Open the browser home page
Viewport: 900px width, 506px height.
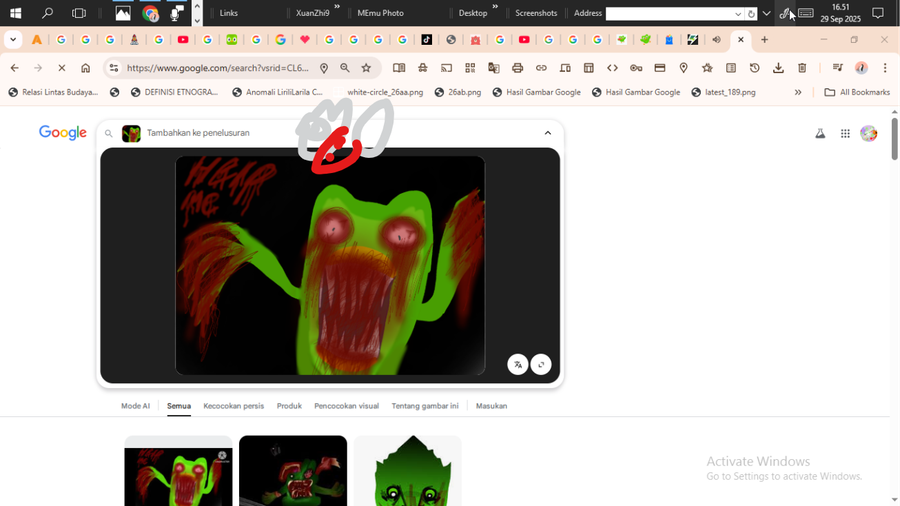coord(86,68)
